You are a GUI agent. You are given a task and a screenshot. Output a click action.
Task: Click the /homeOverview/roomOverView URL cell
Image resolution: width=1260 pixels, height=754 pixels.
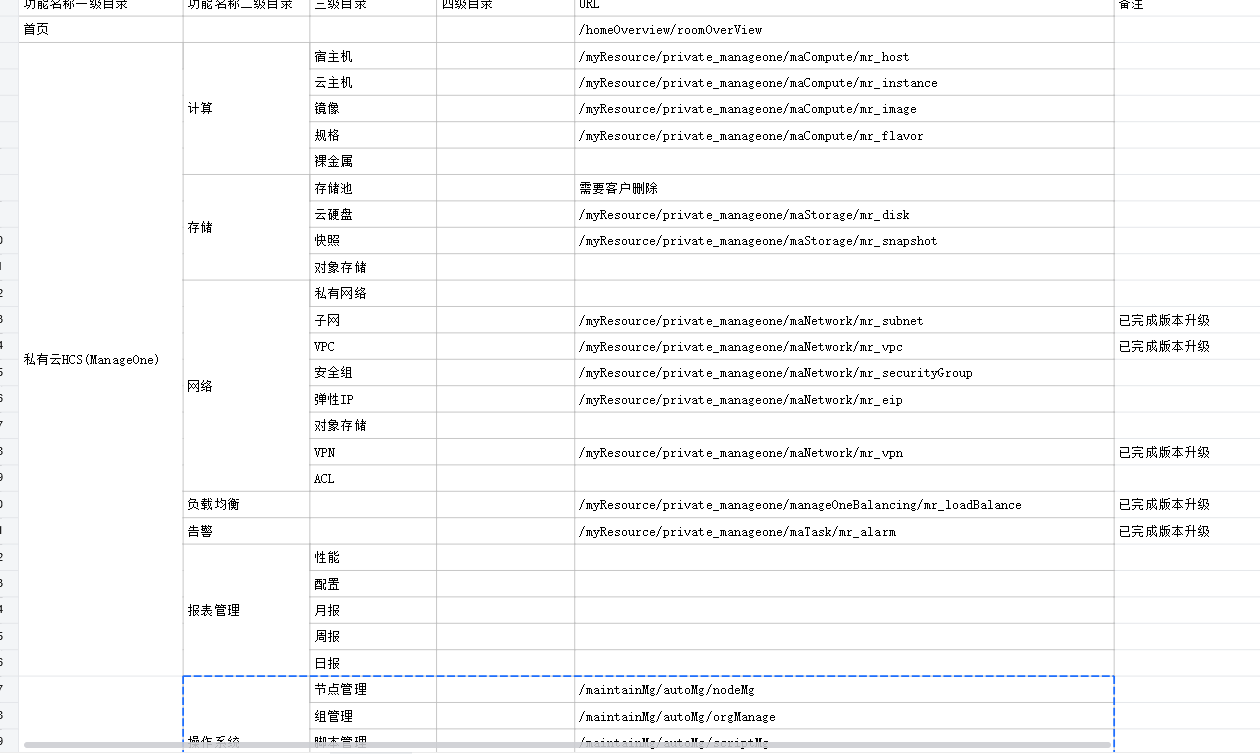click(843, 30)
